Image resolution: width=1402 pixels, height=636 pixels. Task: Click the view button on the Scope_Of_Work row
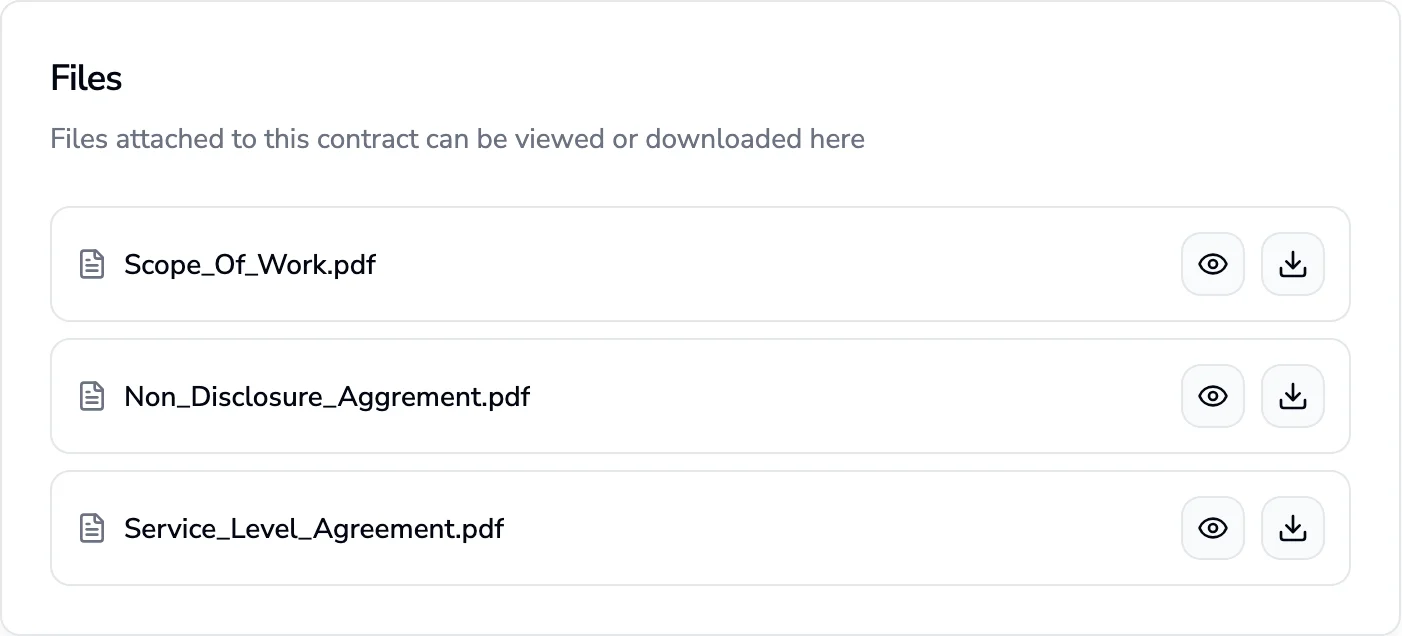1212,264
